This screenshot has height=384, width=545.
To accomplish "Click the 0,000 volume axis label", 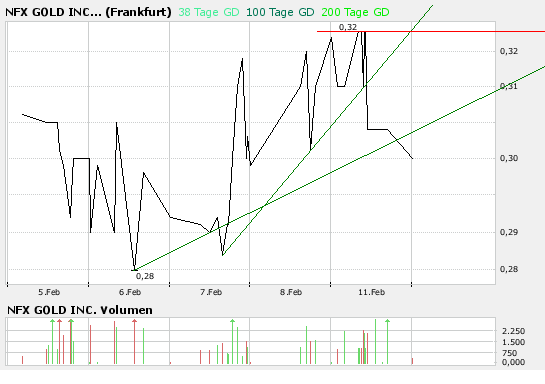I will (513, 362).
